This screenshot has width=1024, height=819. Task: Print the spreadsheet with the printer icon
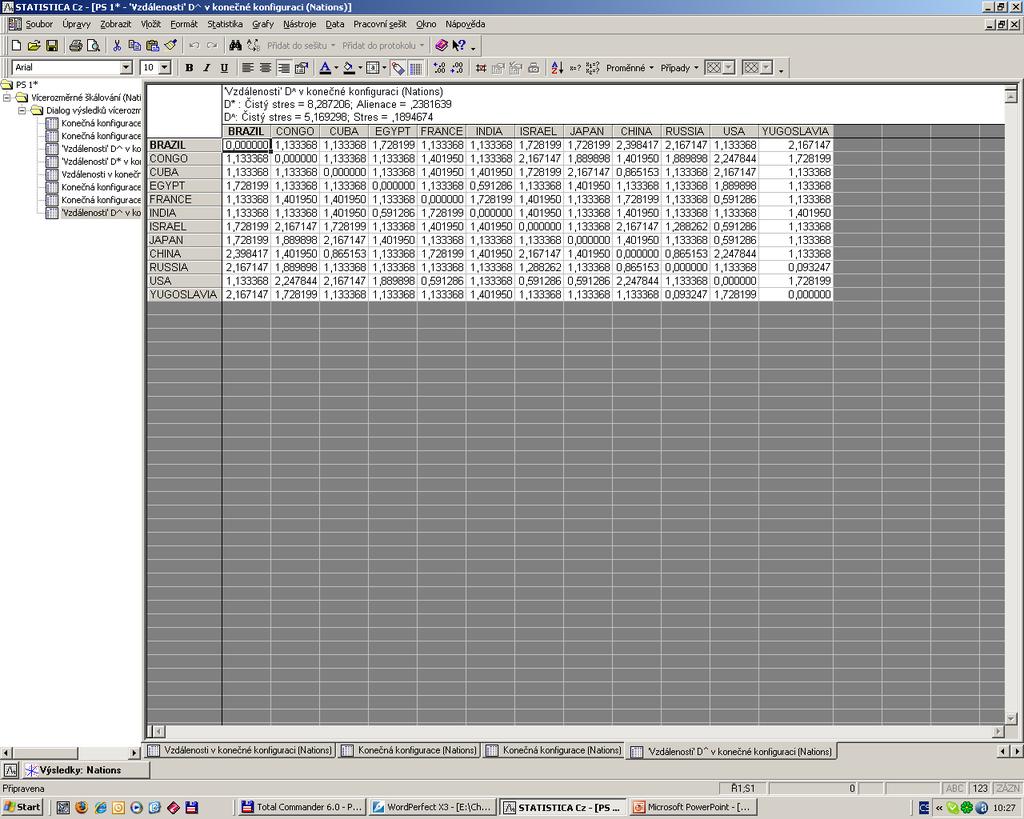tap(76, 46)
